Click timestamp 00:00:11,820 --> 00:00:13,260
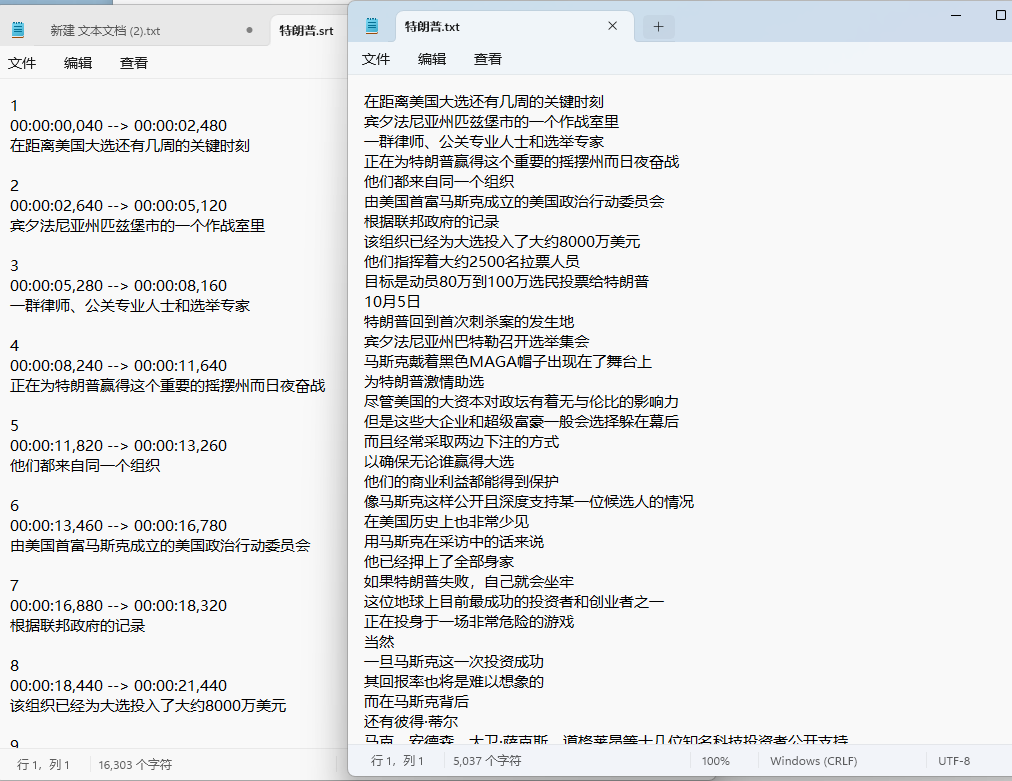Viewport: 1012px width, 781px height. coord(119,446)
